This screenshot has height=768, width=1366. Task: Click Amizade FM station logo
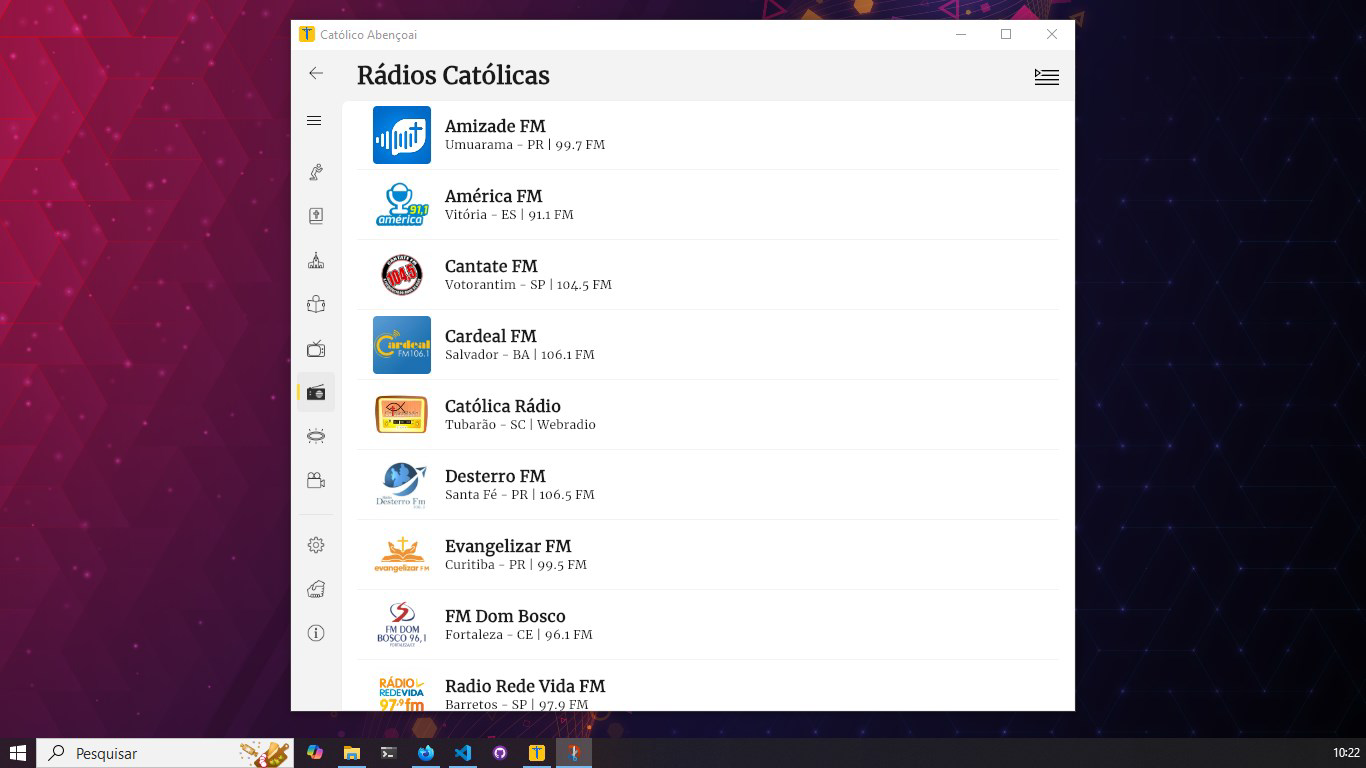[402, 135]
